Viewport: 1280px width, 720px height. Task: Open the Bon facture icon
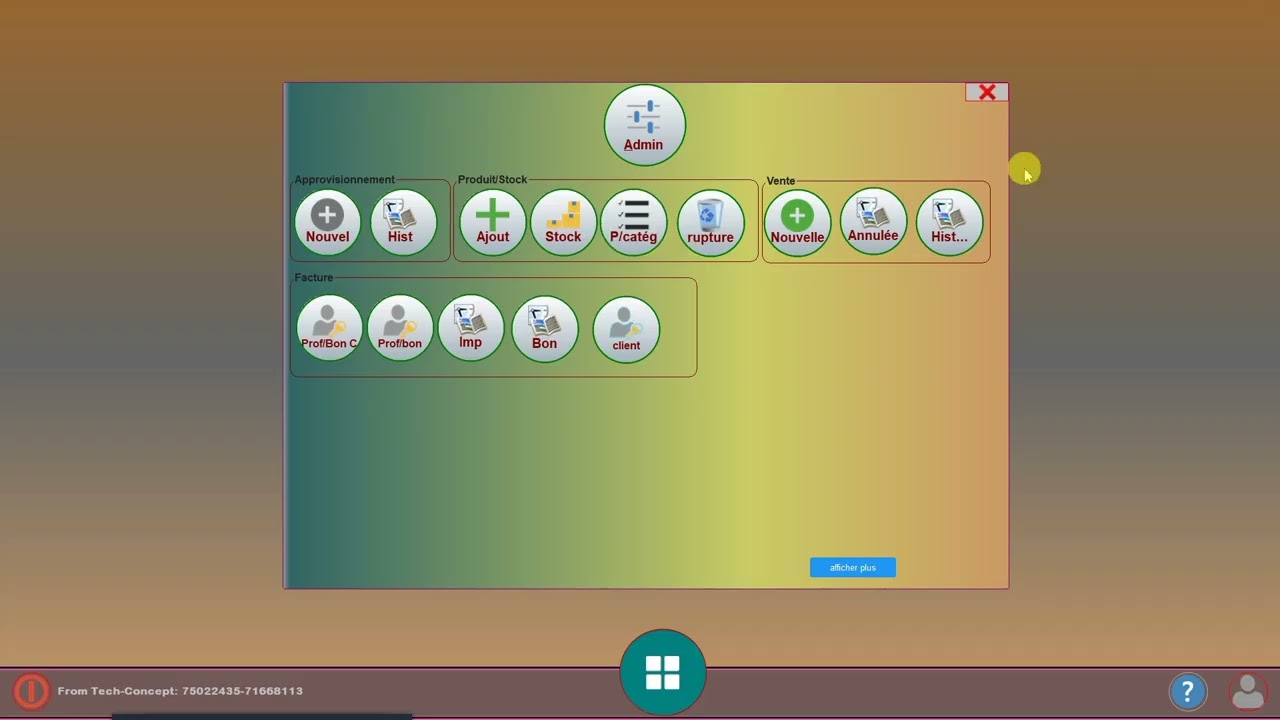545,328
